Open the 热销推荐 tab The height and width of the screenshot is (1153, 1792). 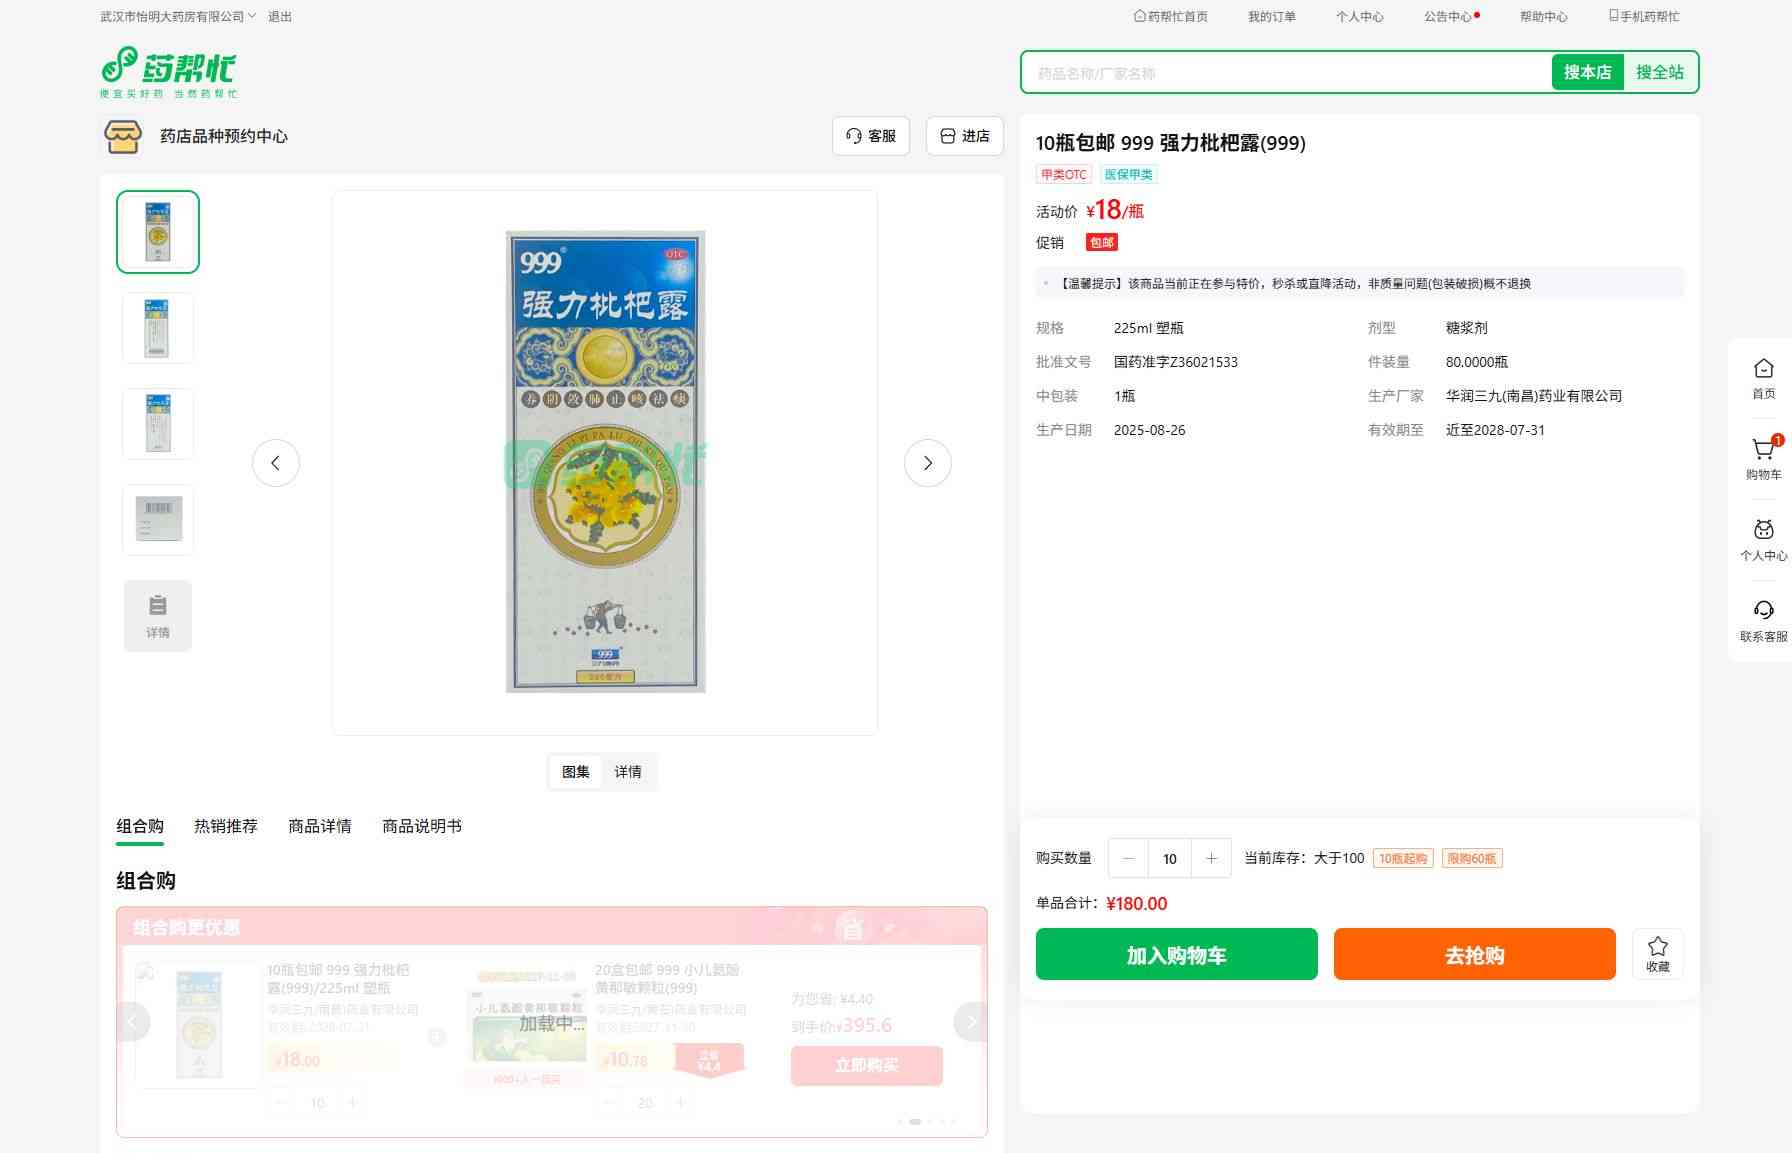click(x=226, y=826)
